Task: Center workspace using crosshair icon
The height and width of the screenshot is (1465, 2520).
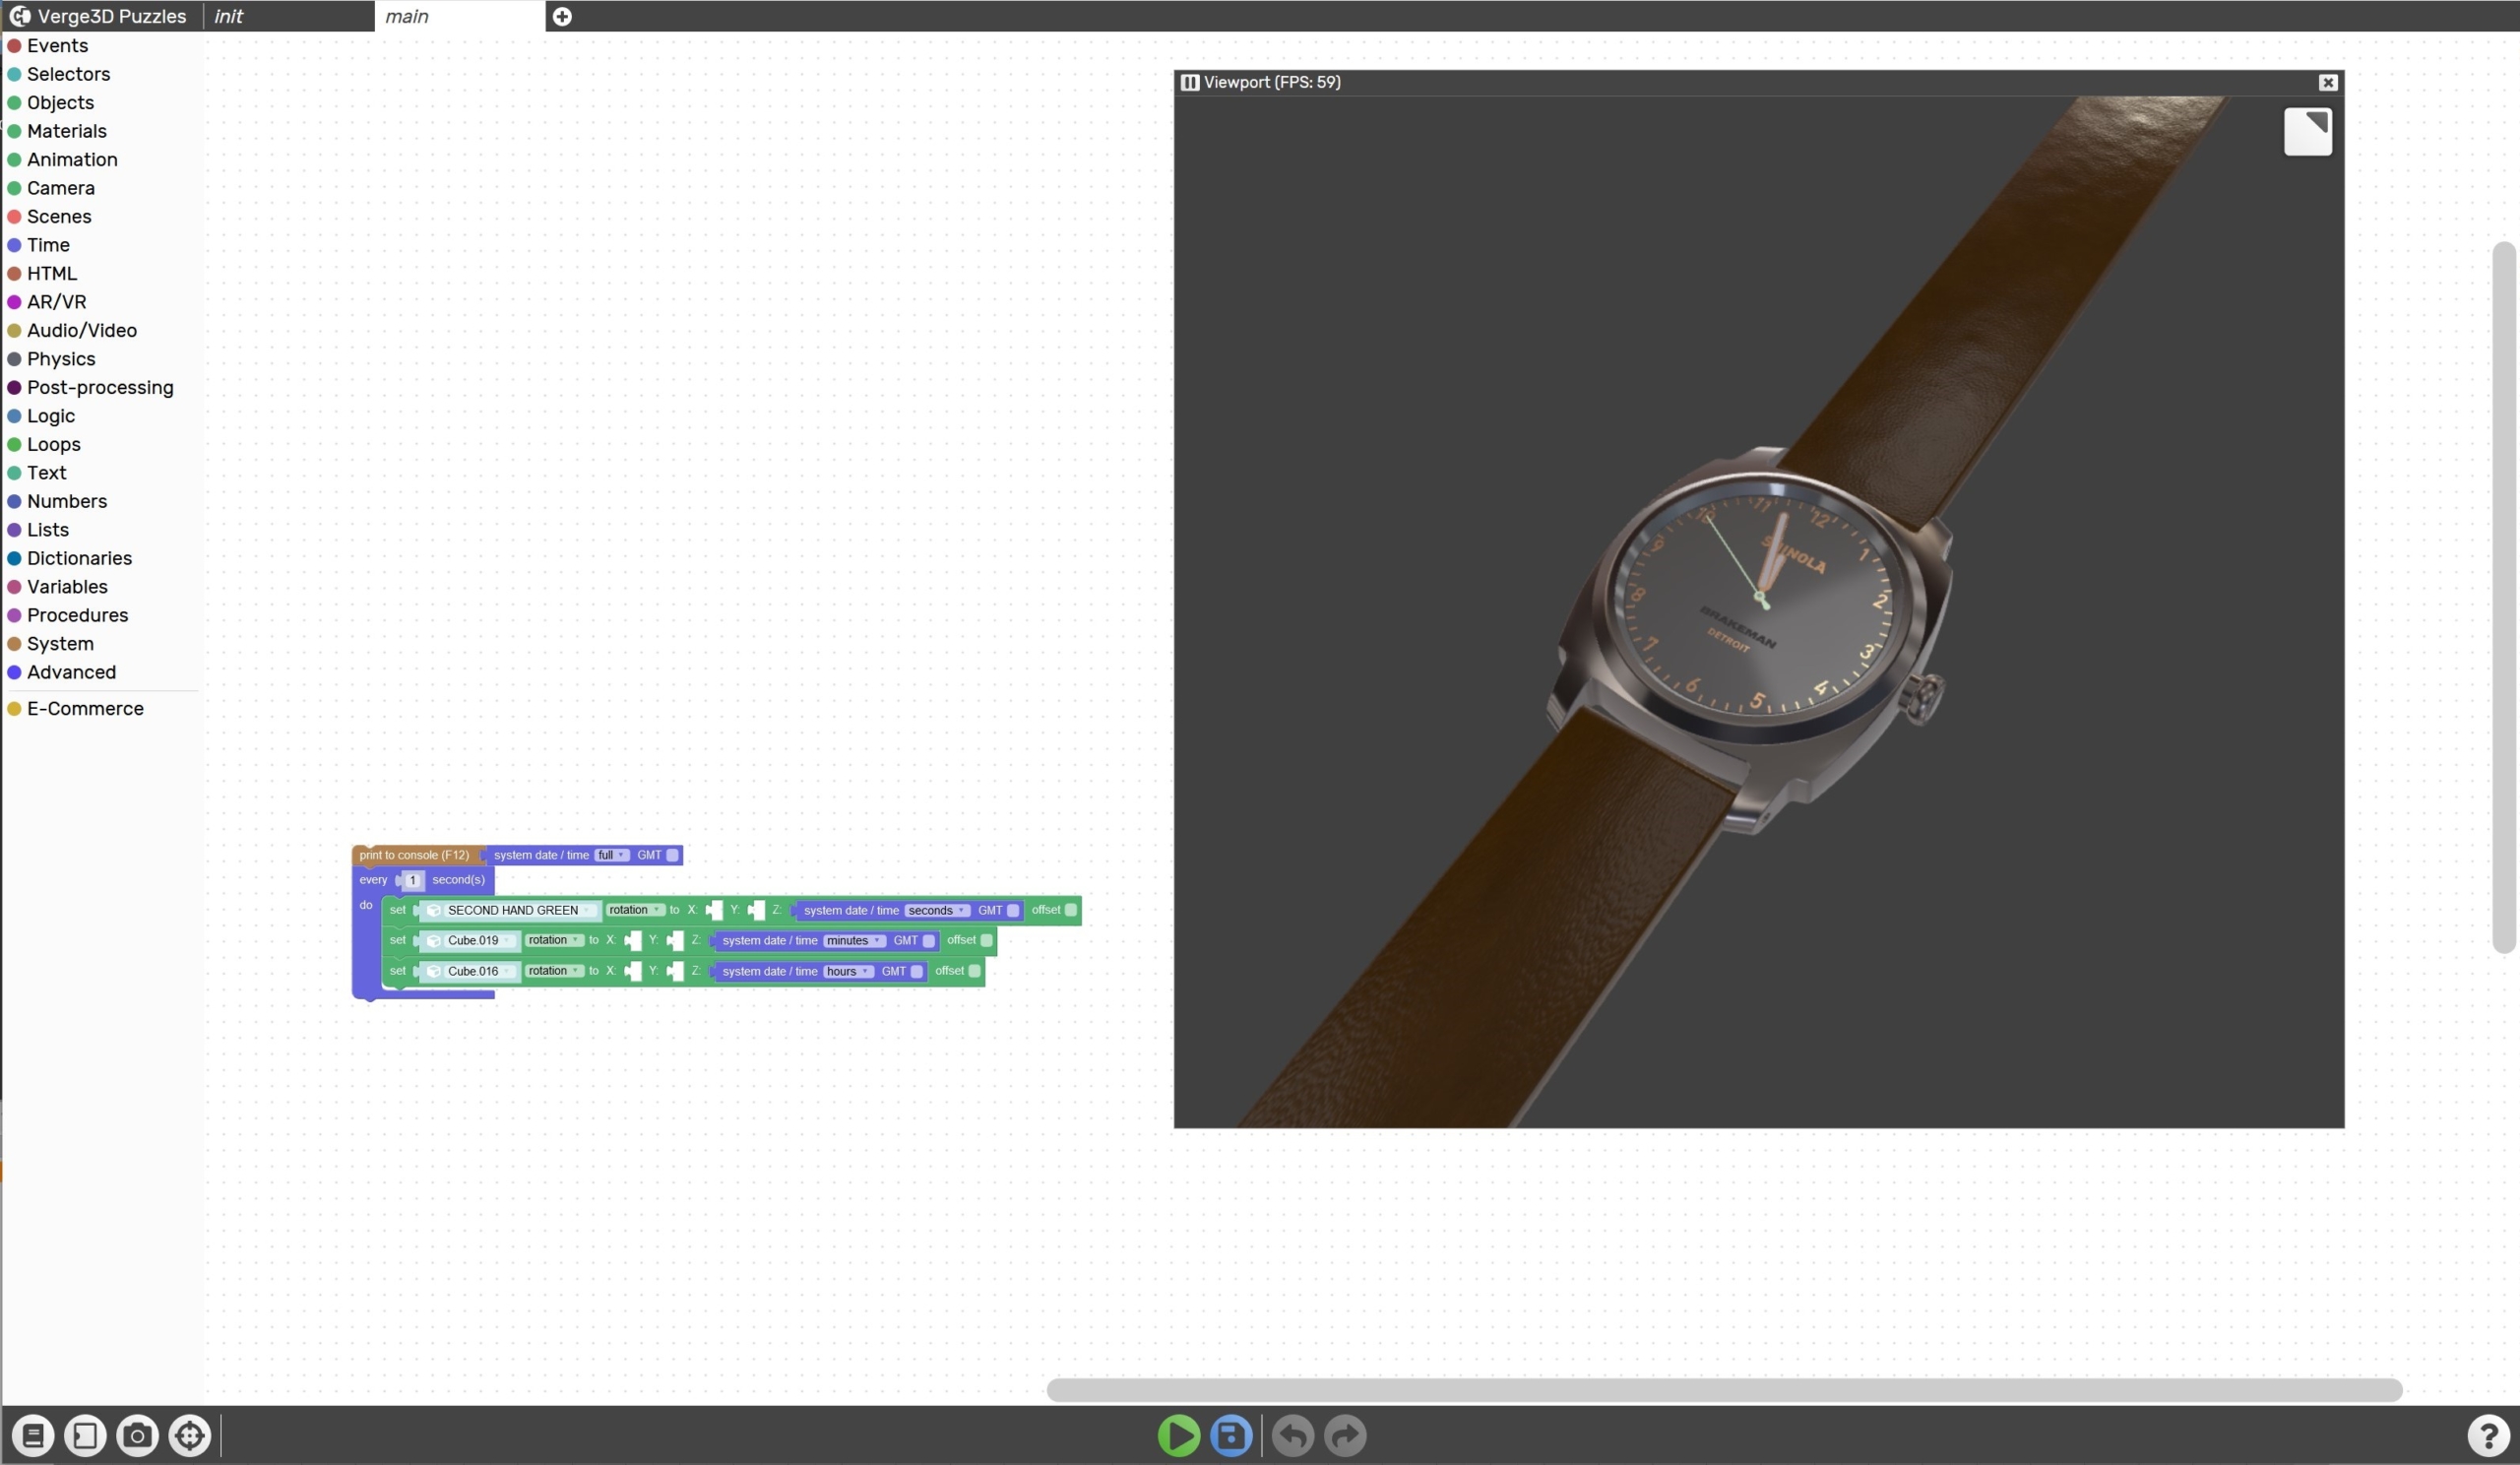Action: [x=189, y=1436]
